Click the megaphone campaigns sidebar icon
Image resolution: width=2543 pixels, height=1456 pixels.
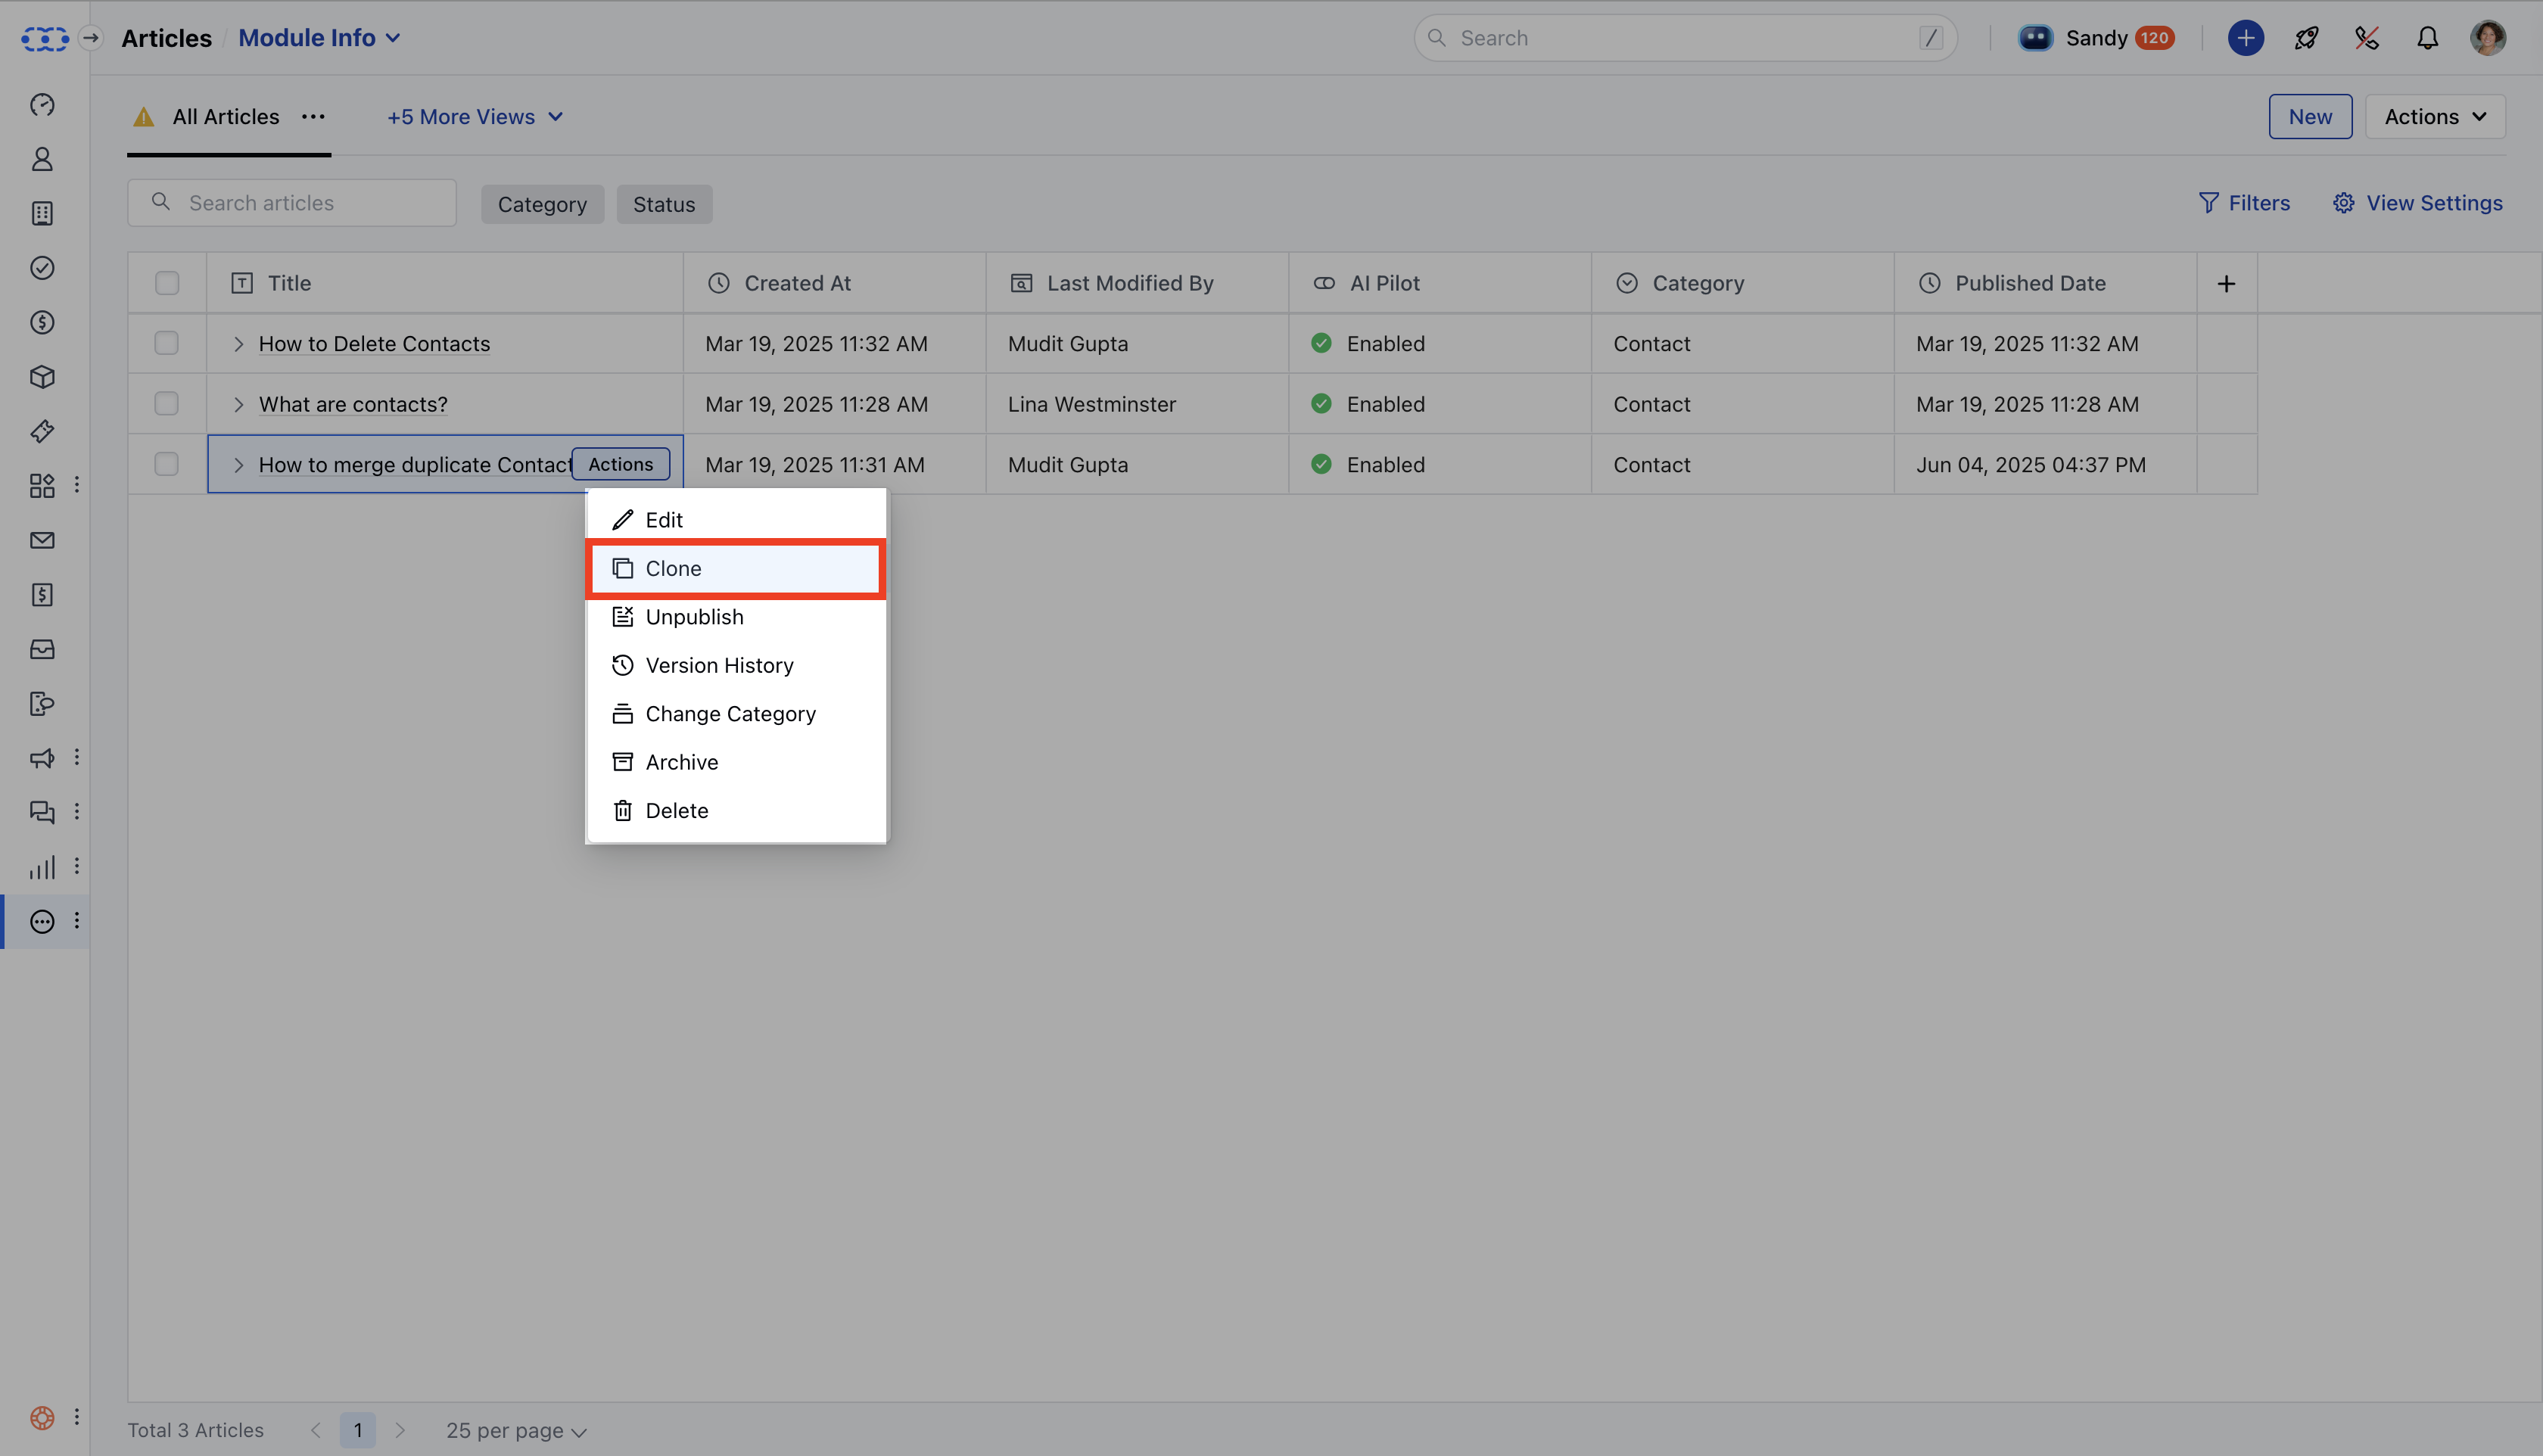pyautogui.click(x=42, y=758)
